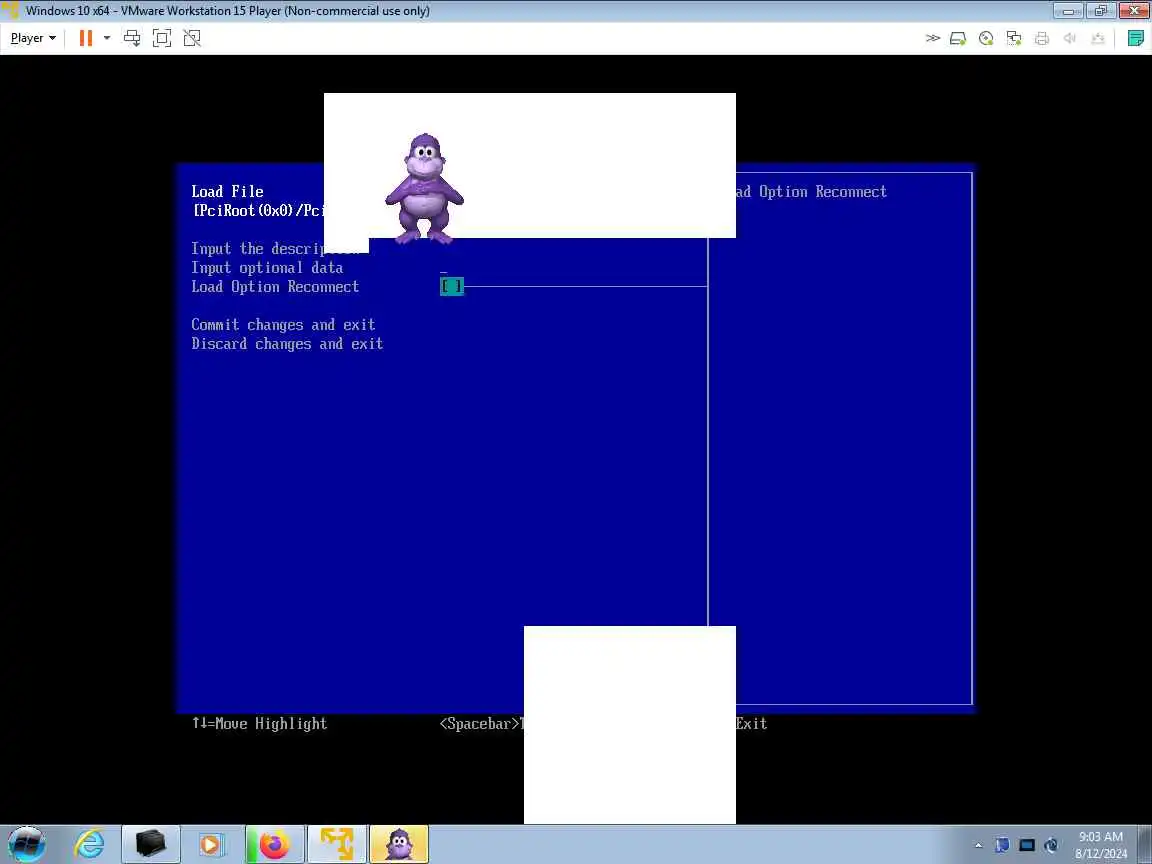1152x864 pixels.
Task: Open the Player menu
Action: pos(33,38)
